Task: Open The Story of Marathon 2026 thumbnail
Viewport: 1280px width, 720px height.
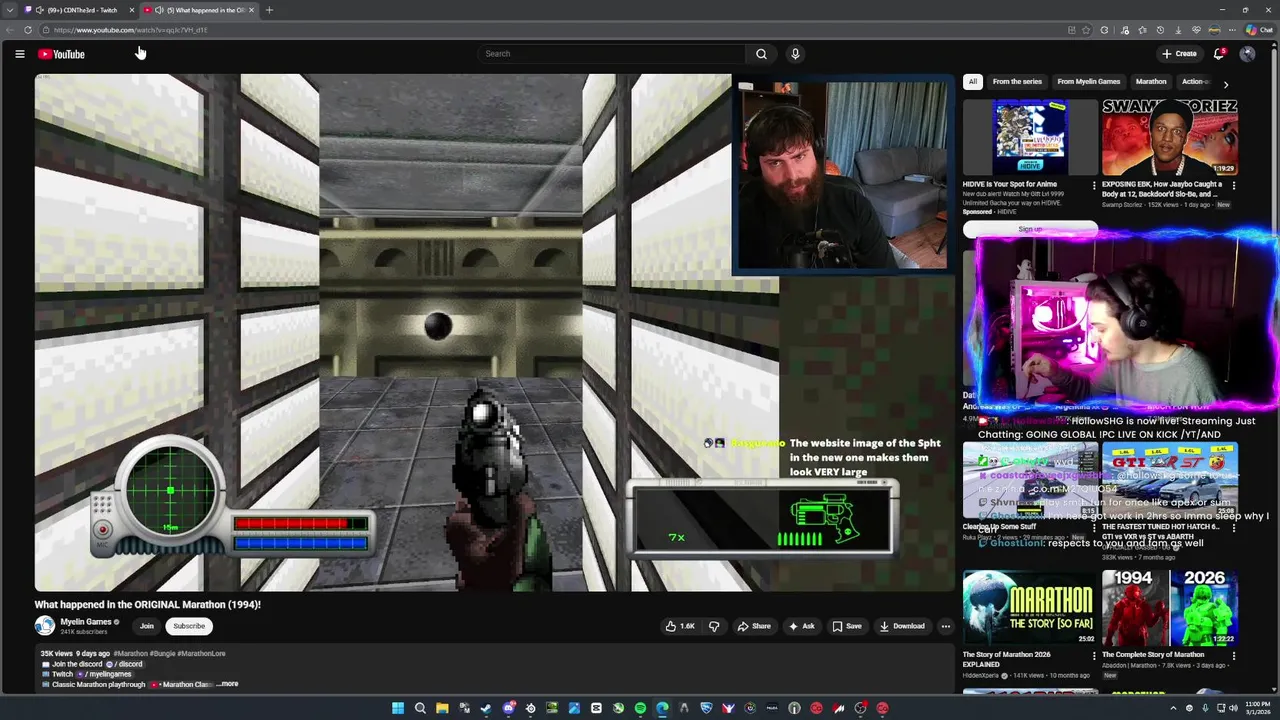Action: pyautogui.click(x=1030, y=607)
